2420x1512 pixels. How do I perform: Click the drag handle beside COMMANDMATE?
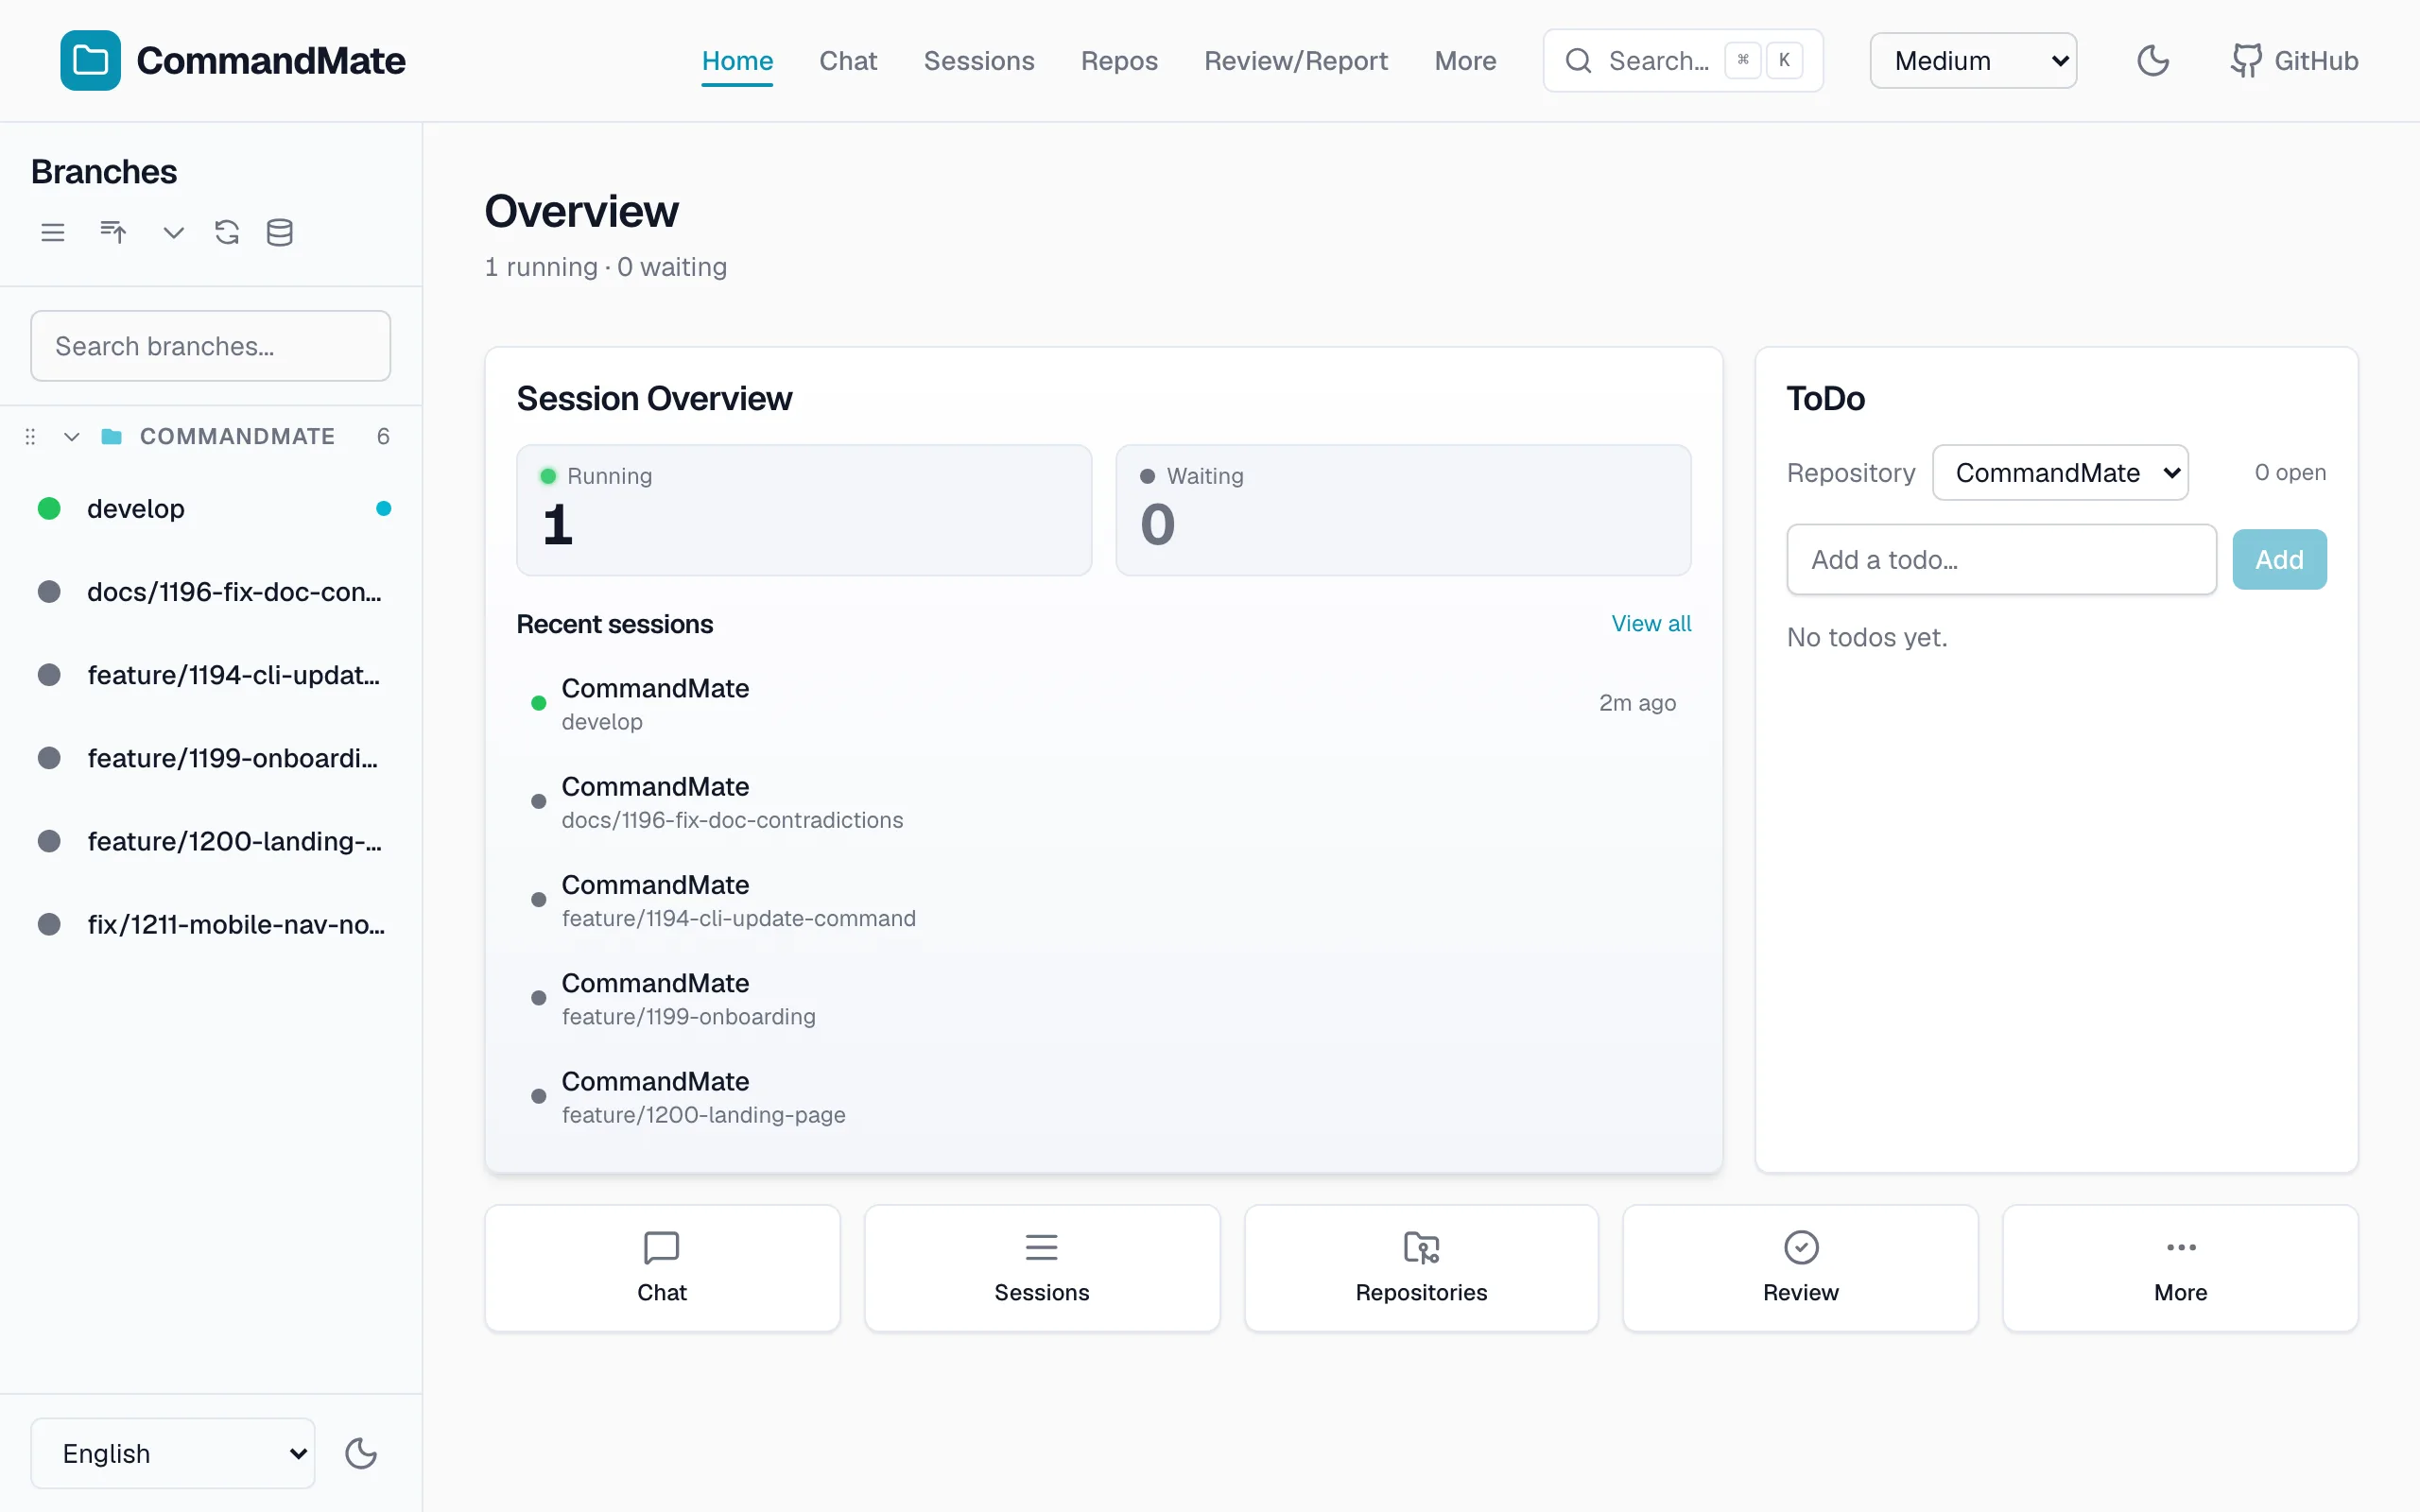tap(30, 437)
